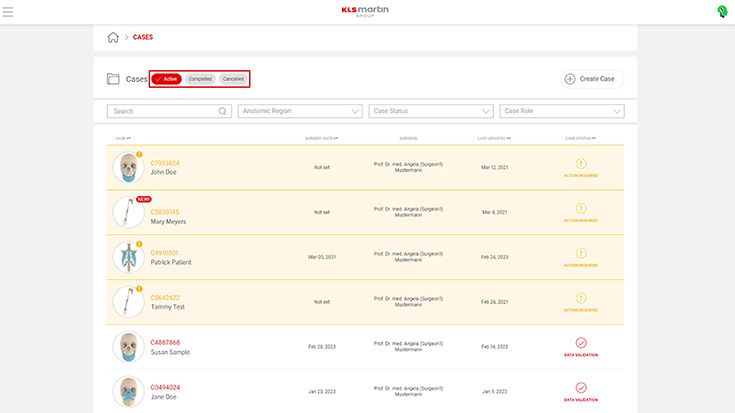Toggle the Cancelled cases filter
Image resolution: width=735 pixels, height=413 pixels.
(x=233, y=79)
